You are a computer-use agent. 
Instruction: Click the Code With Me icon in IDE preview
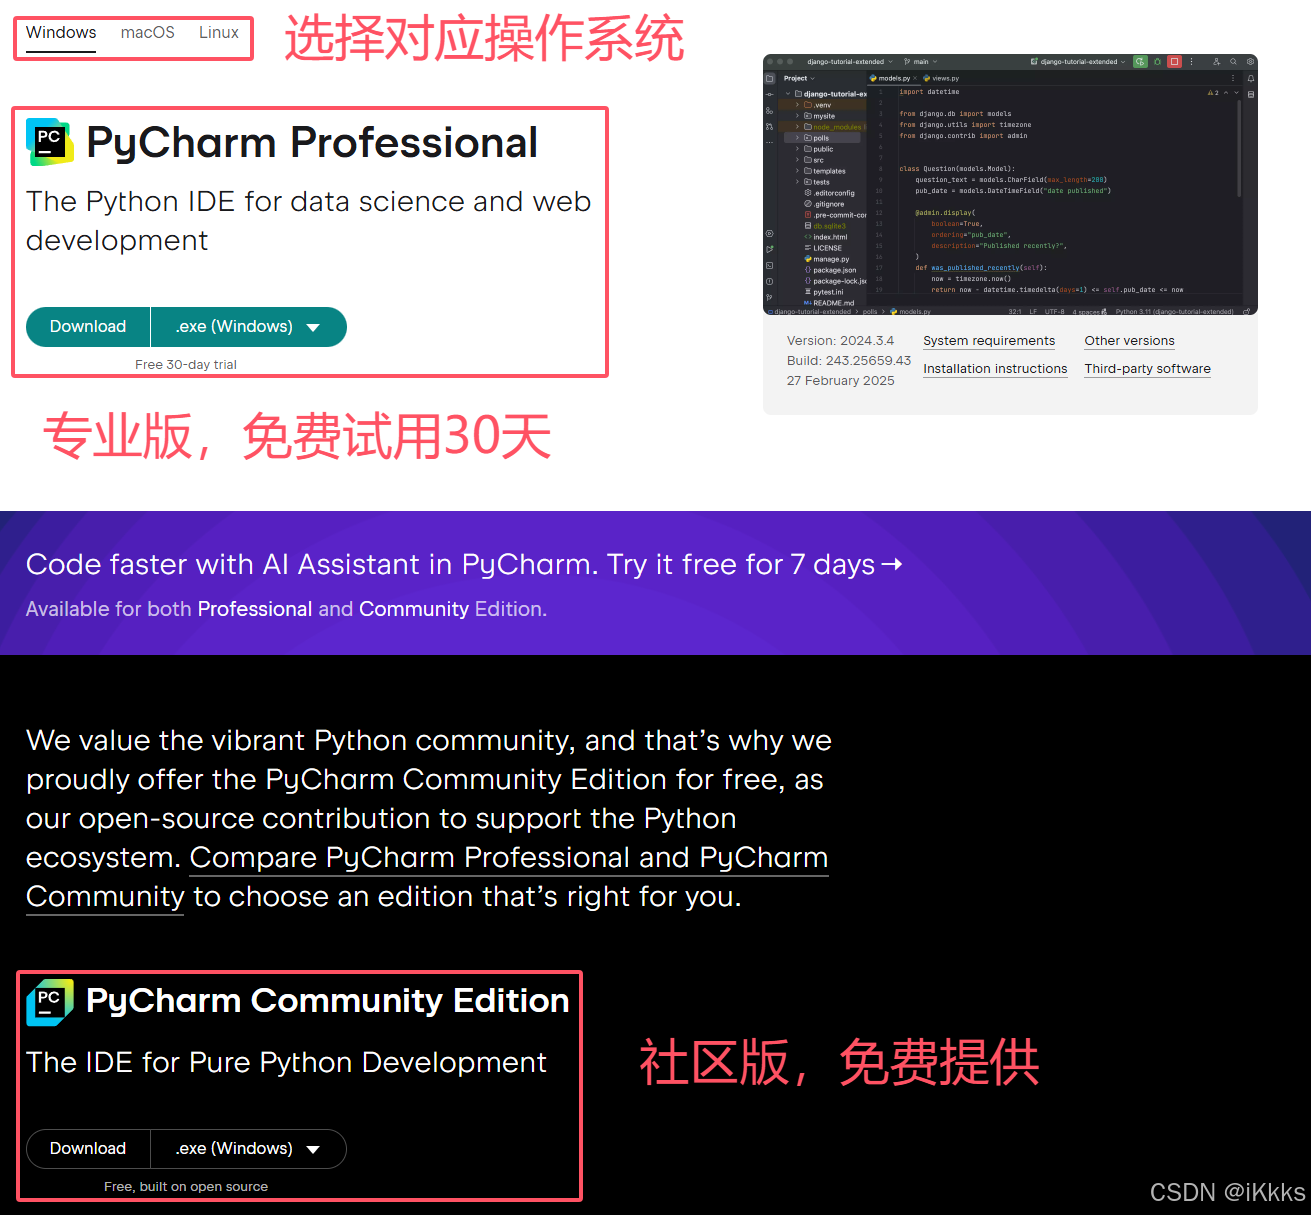[1217, 62]
